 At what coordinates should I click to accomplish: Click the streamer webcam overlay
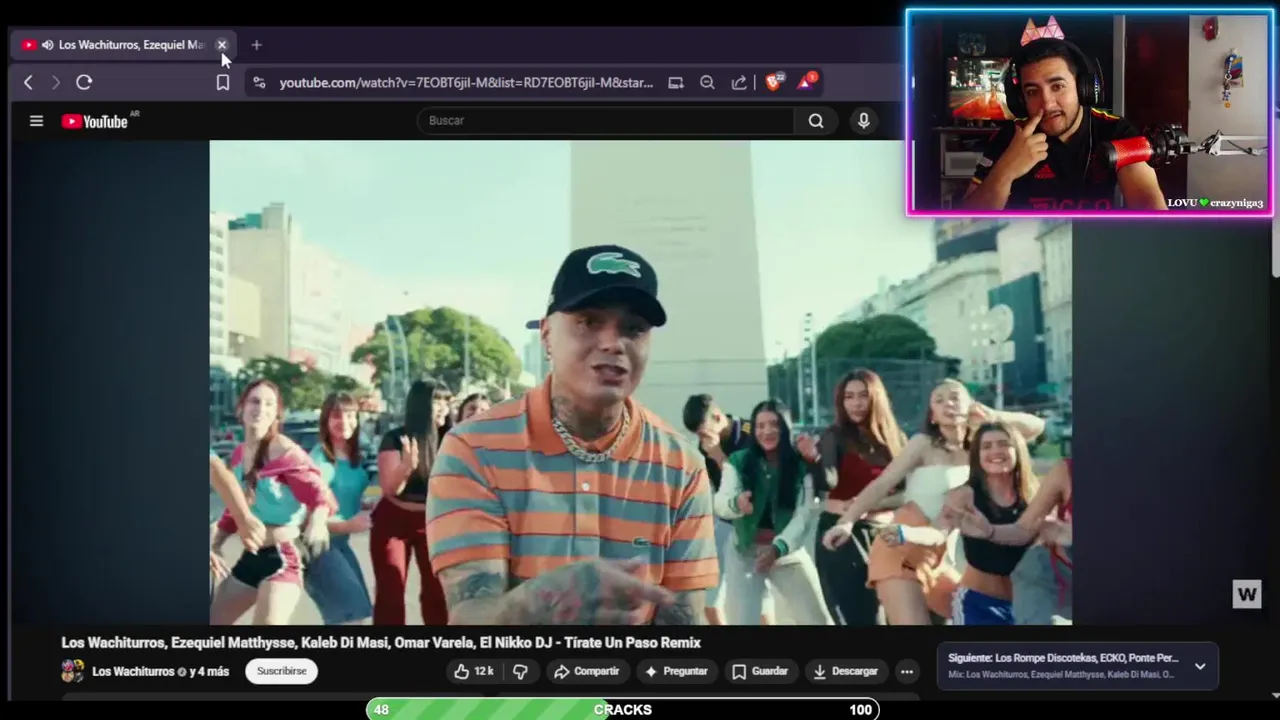(1090, 112)
